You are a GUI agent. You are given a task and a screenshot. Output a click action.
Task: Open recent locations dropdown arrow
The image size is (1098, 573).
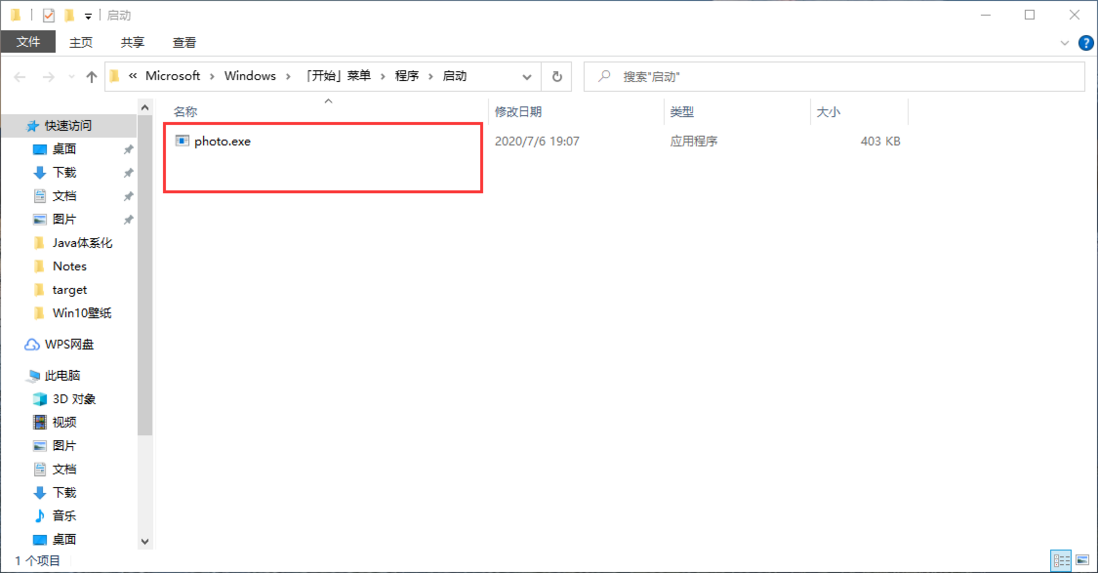[x=71, y=77]
